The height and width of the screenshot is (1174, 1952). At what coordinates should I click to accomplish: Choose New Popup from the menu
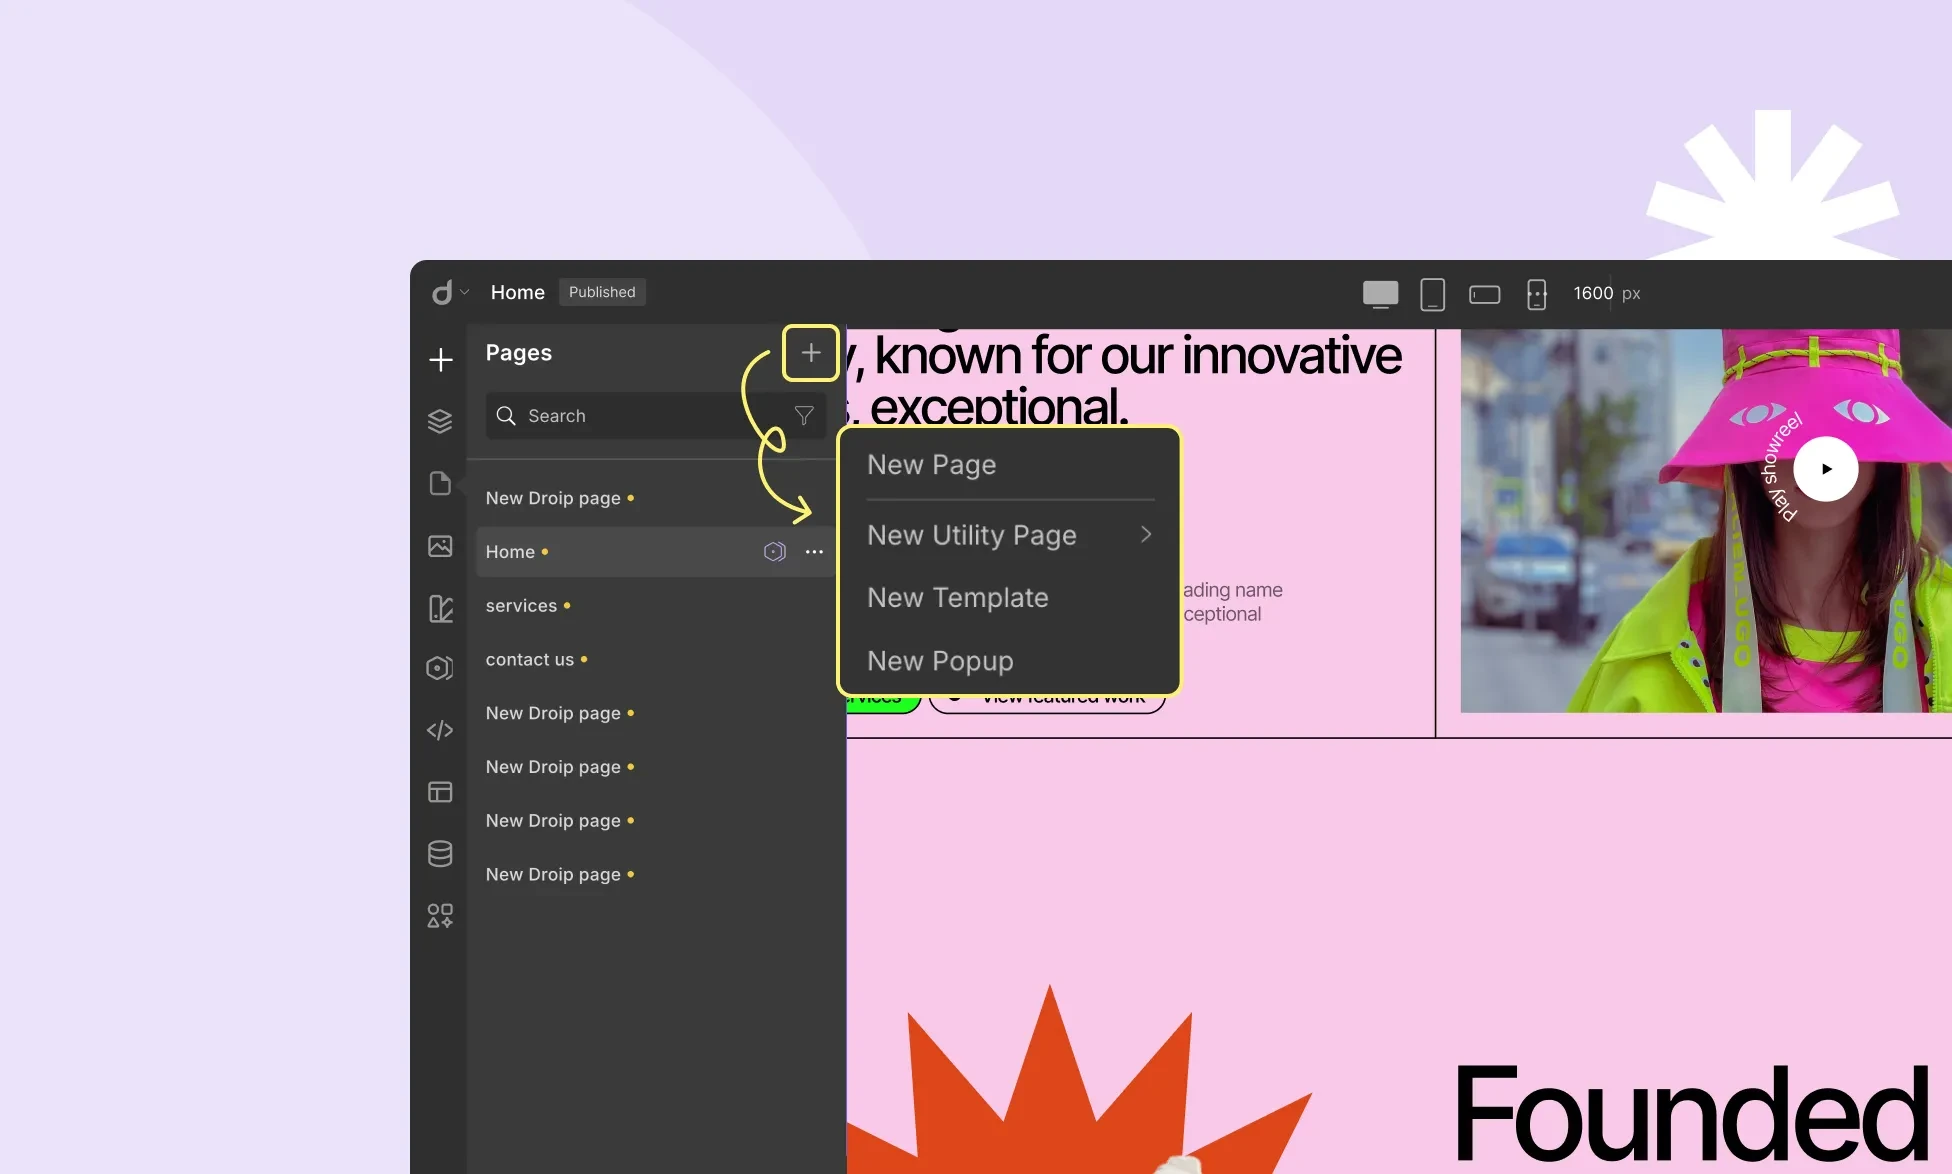coord(939,661)
